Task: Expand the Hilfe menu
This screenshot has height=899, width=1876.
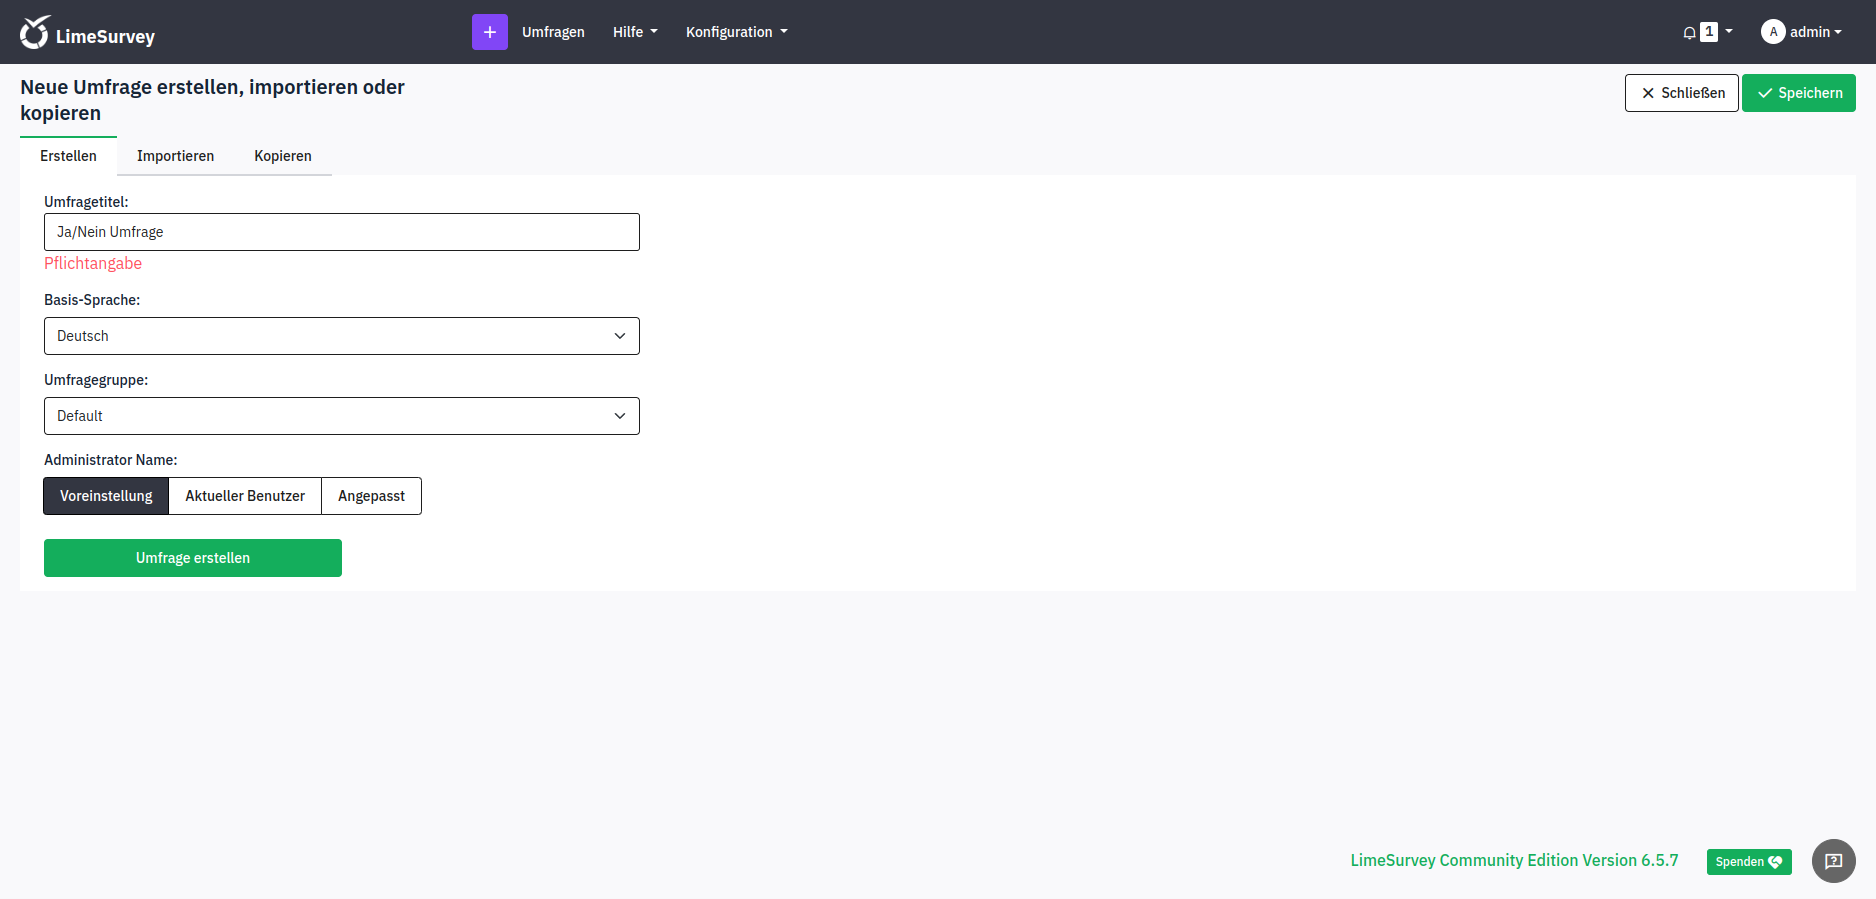Action: pos(635,32)
